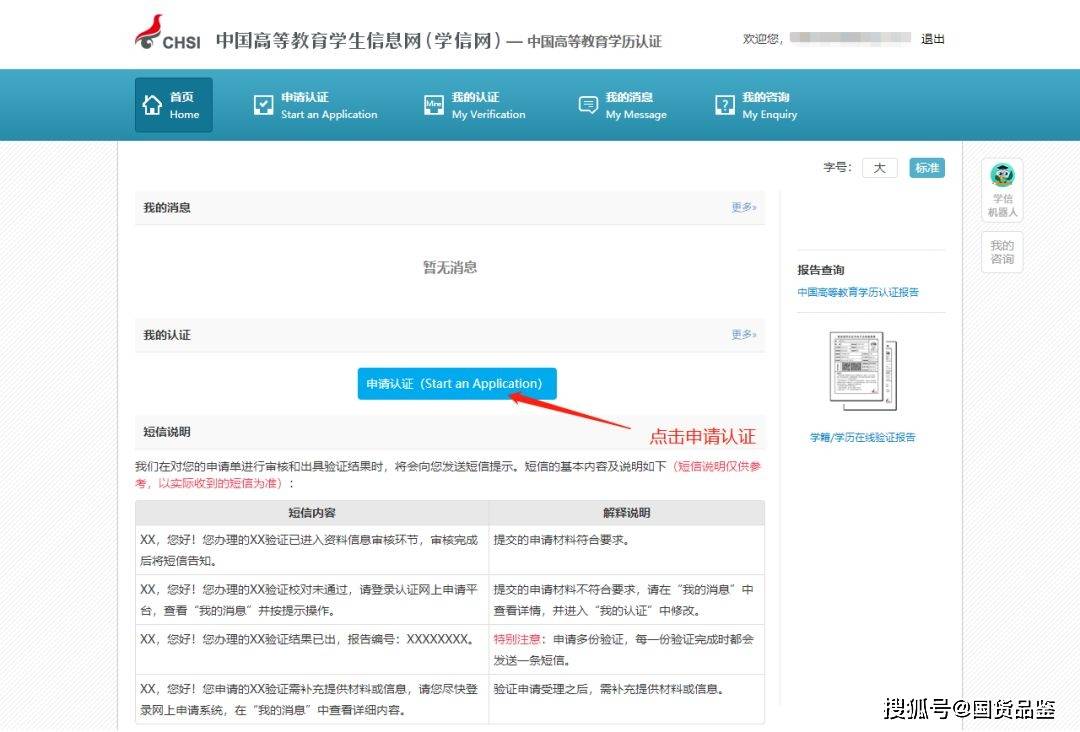Click the Home house icon
The height and width of the screenshot is (732, 1080).
pyautogui.click(x=152, y=105)
